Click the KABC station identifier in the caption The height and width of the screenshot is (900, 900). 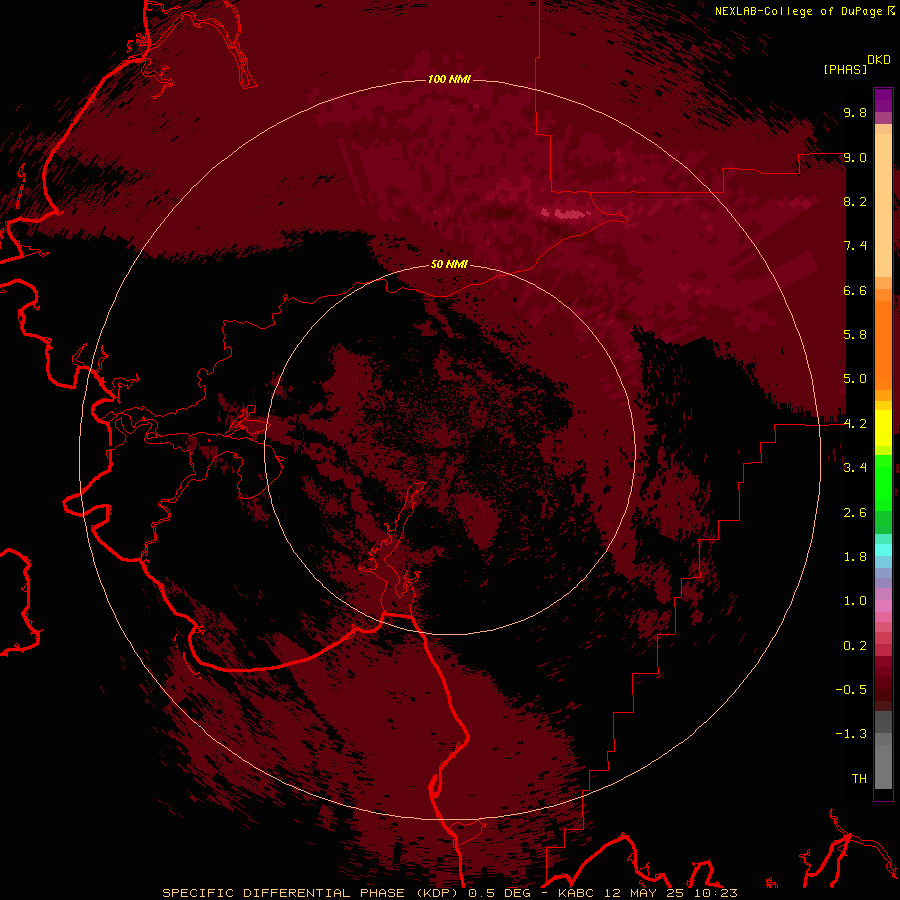click(576, 893)
